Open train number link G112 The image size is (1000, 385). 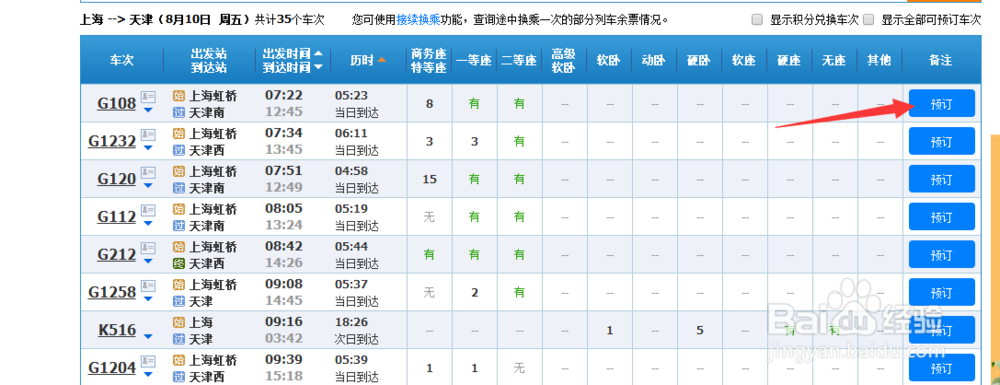click(x=116, y=217)
